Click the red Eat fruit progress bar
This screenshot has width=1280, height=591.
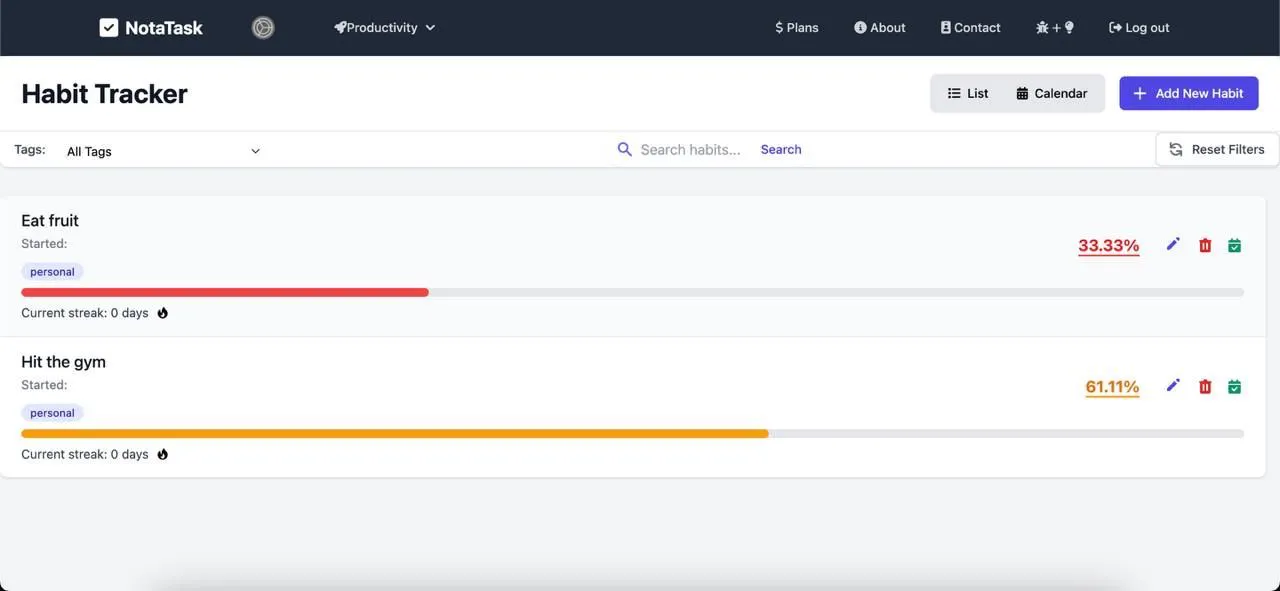(x=225, y=292)
